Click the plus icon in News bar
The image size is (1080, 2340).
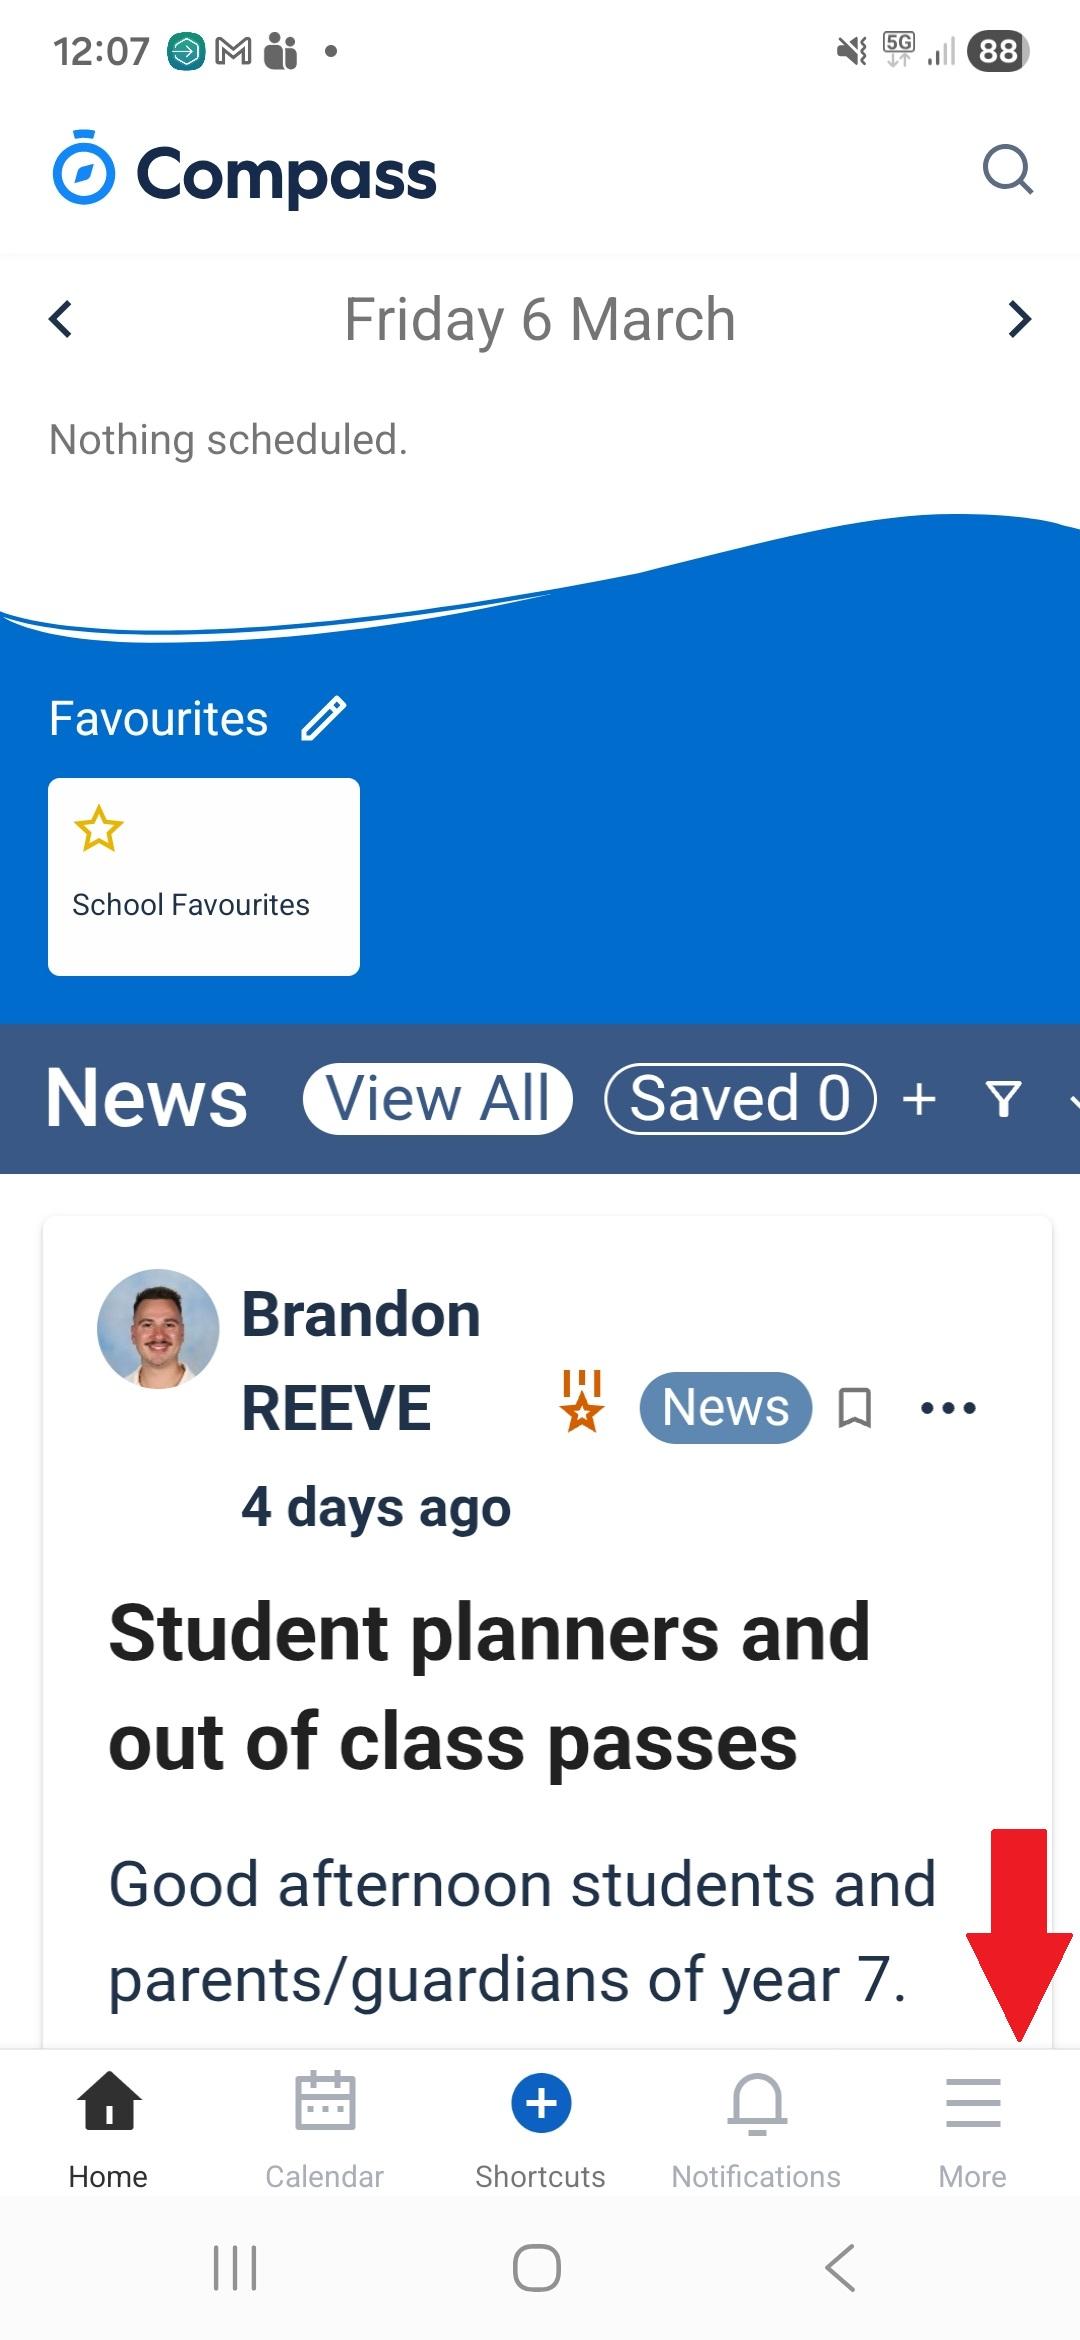[919, 1099]
